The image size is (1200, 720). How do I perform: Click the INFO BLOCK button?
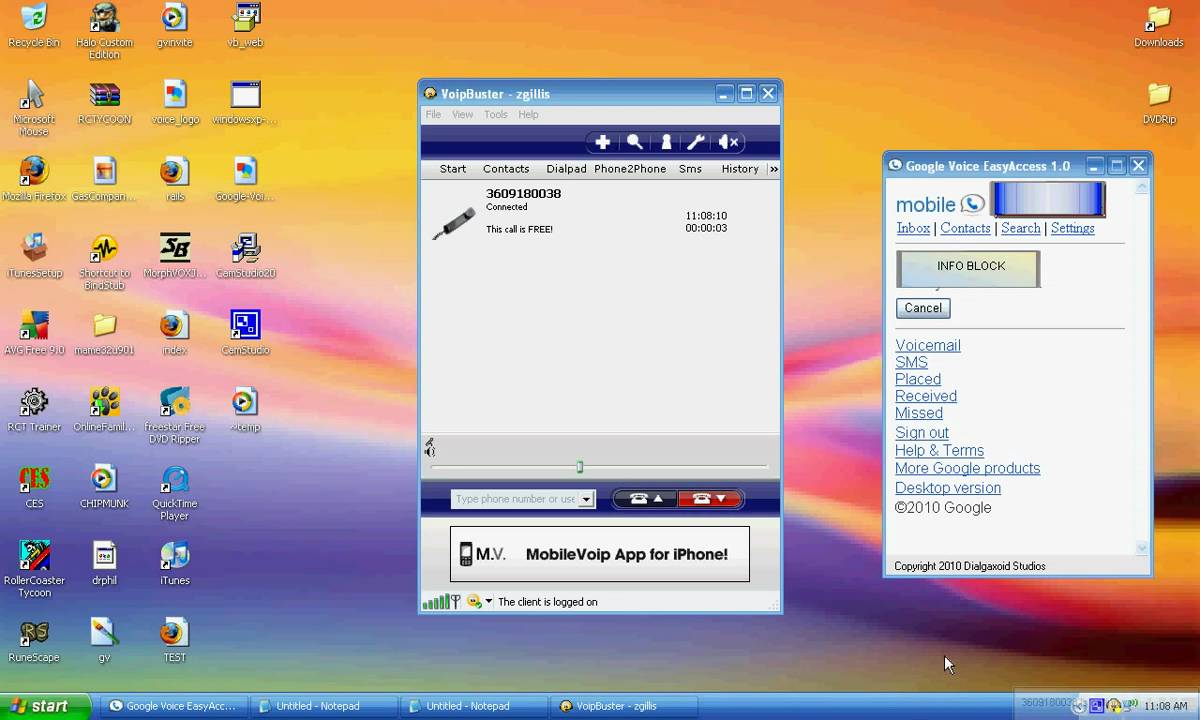coord(968,268)
